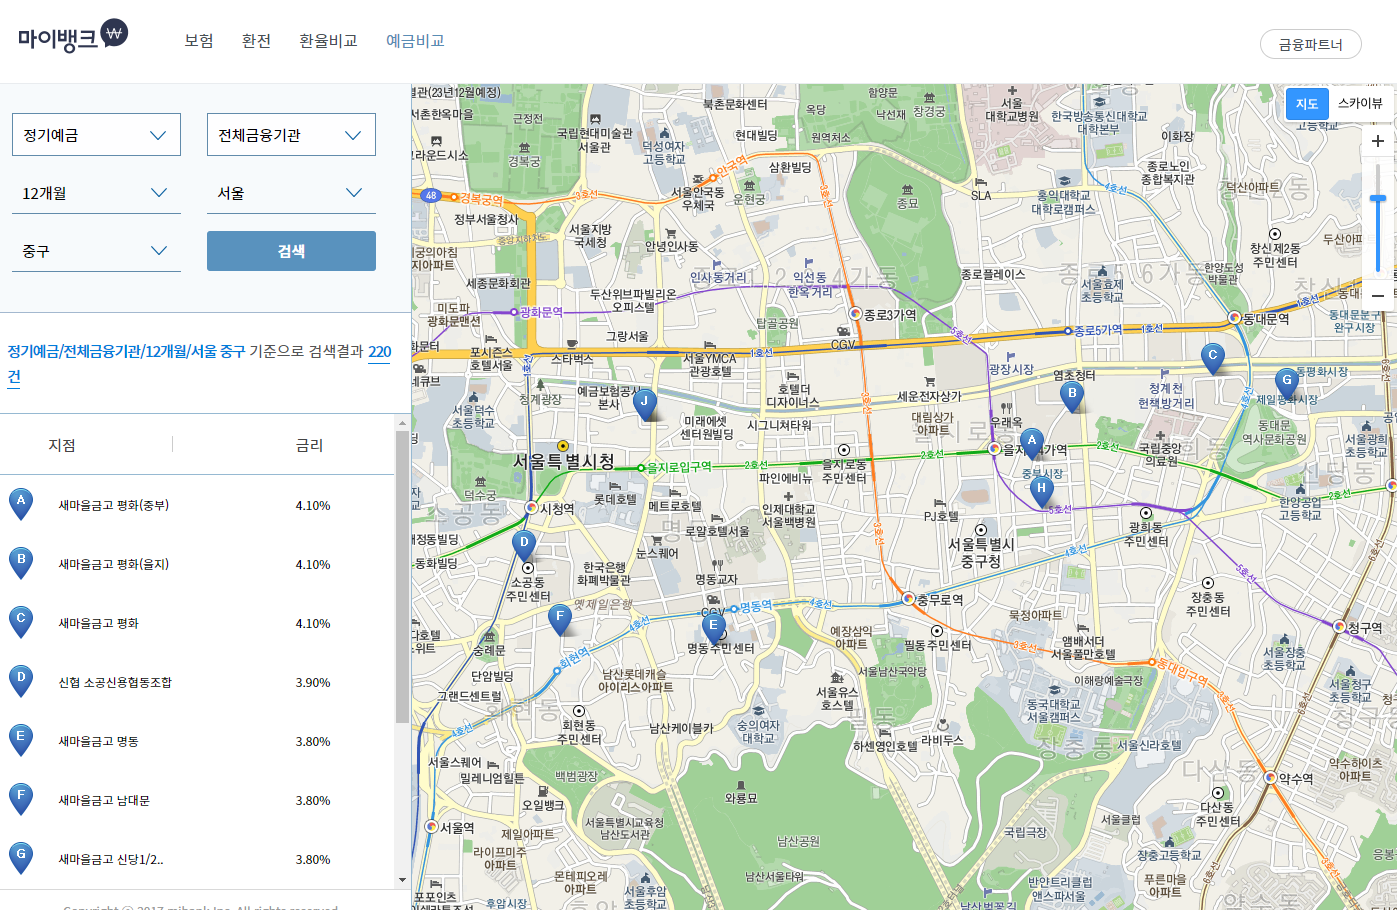The width and height of the screenshot is (1397, 910).
Task: Open the 정기예금 product dropdown
Action: click(x=96, y=135)
